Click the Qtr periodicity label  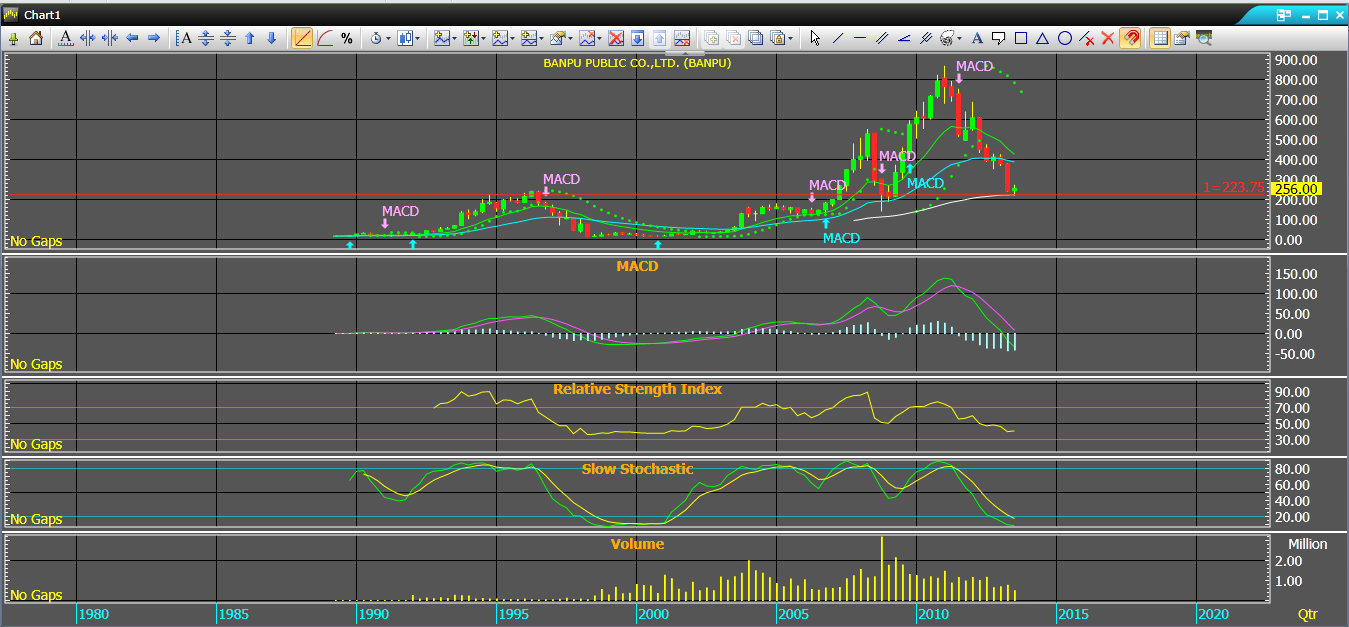coord(1308,613)
